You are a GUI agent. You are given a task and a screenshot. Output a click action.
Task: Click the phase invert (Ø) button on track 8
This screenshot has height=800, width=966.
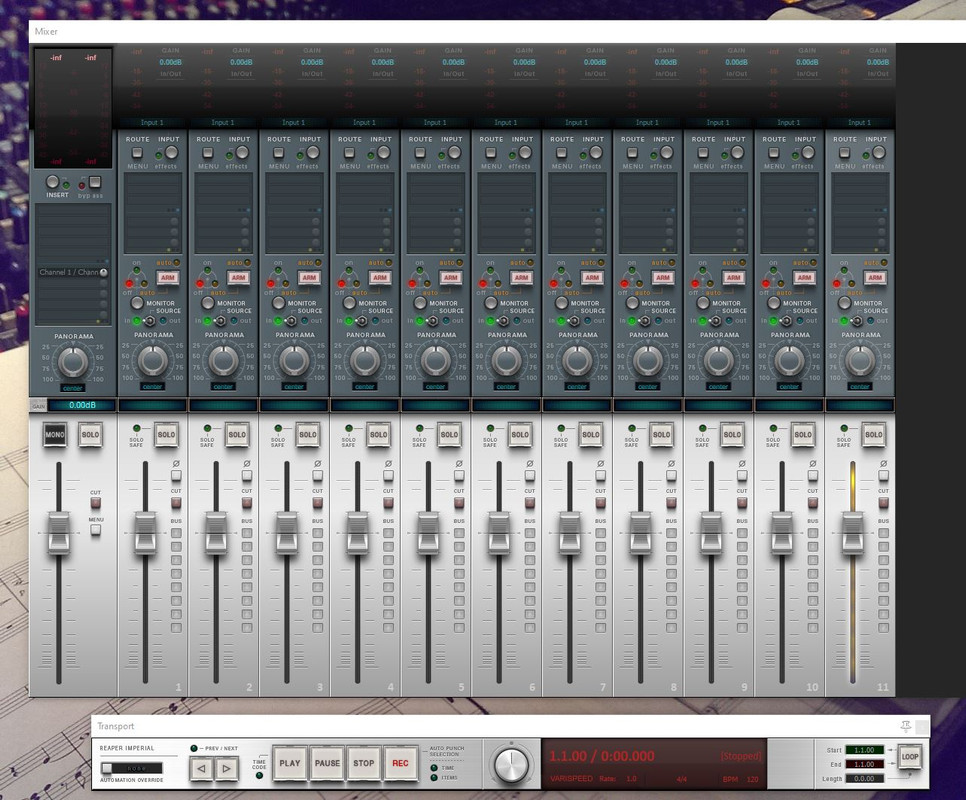click(x=671, y=475)
